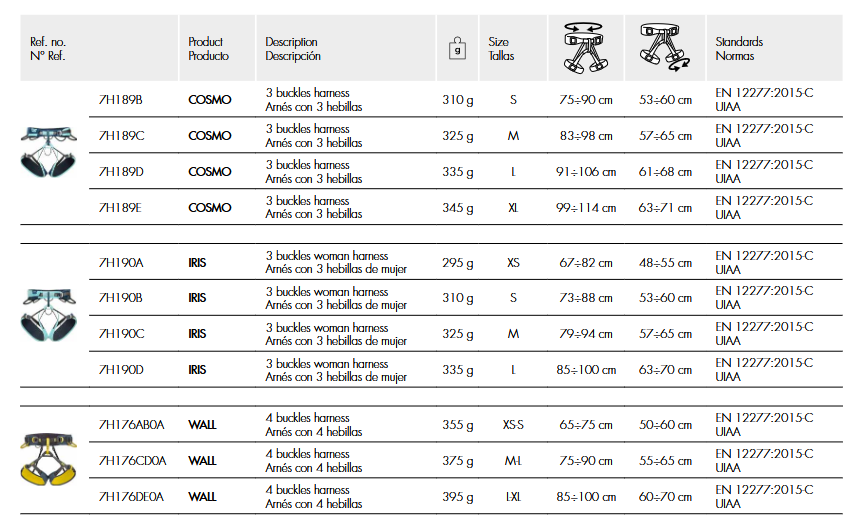The image size is (856, 523).
Task: Click COSMO product name in XL row
Action: point(209,208)
